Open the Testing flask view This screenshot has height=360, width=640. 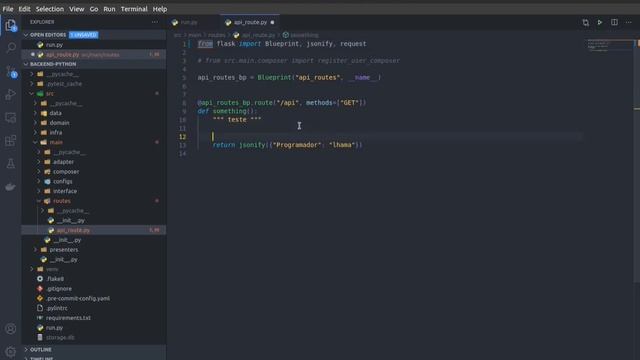click(x=11, y=164)
